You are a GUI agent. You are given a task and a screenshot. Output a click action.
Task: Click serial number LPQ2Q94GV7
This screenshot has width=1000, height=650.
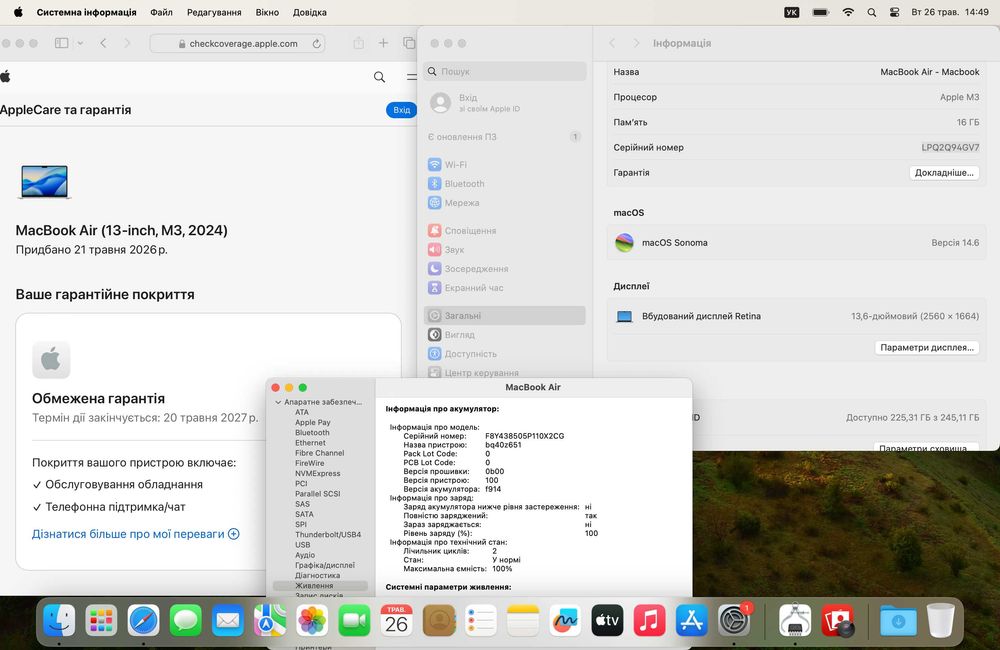click(950, 147)
